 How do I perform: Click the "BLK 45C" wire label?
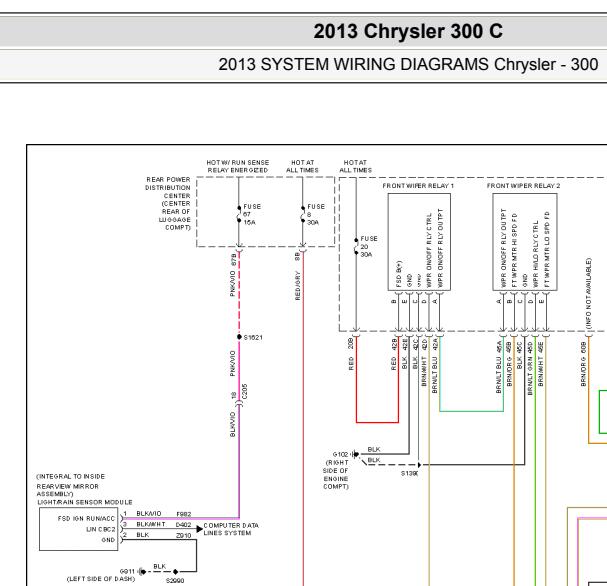click(520, 355)
